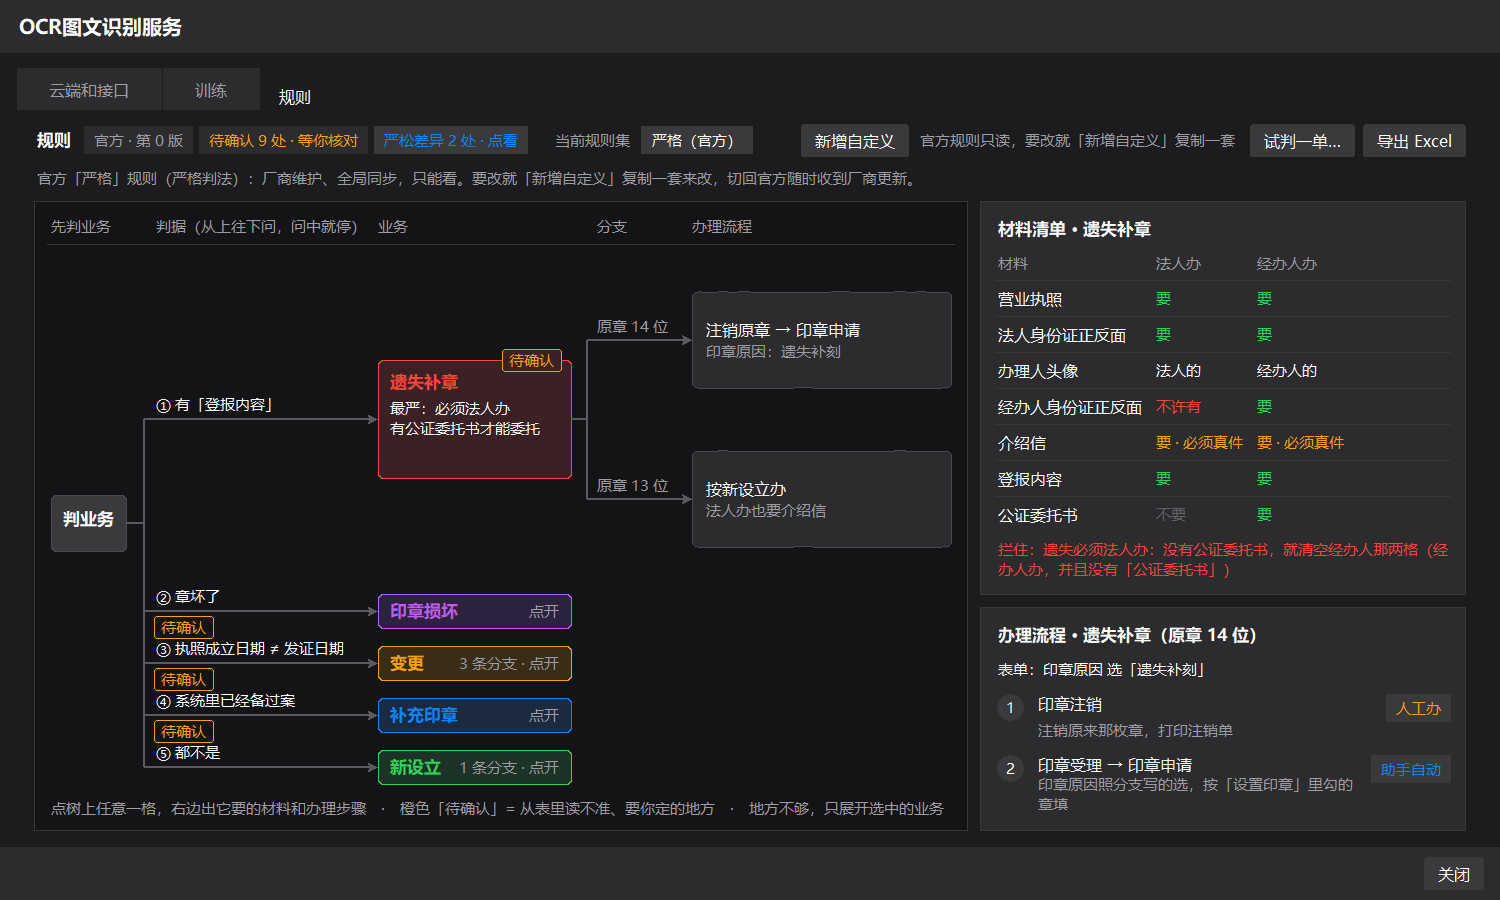Click the 官方·第 0 版 version tag
This screenshot has height=900, width=1500.
[x=139, y=140]
